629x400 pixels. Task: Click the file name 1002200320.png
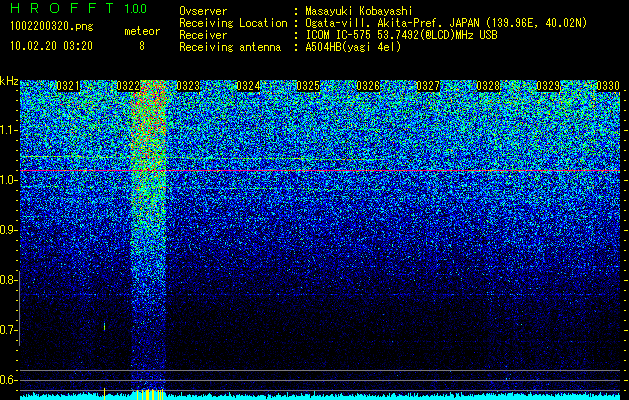[x=52, y=26]
